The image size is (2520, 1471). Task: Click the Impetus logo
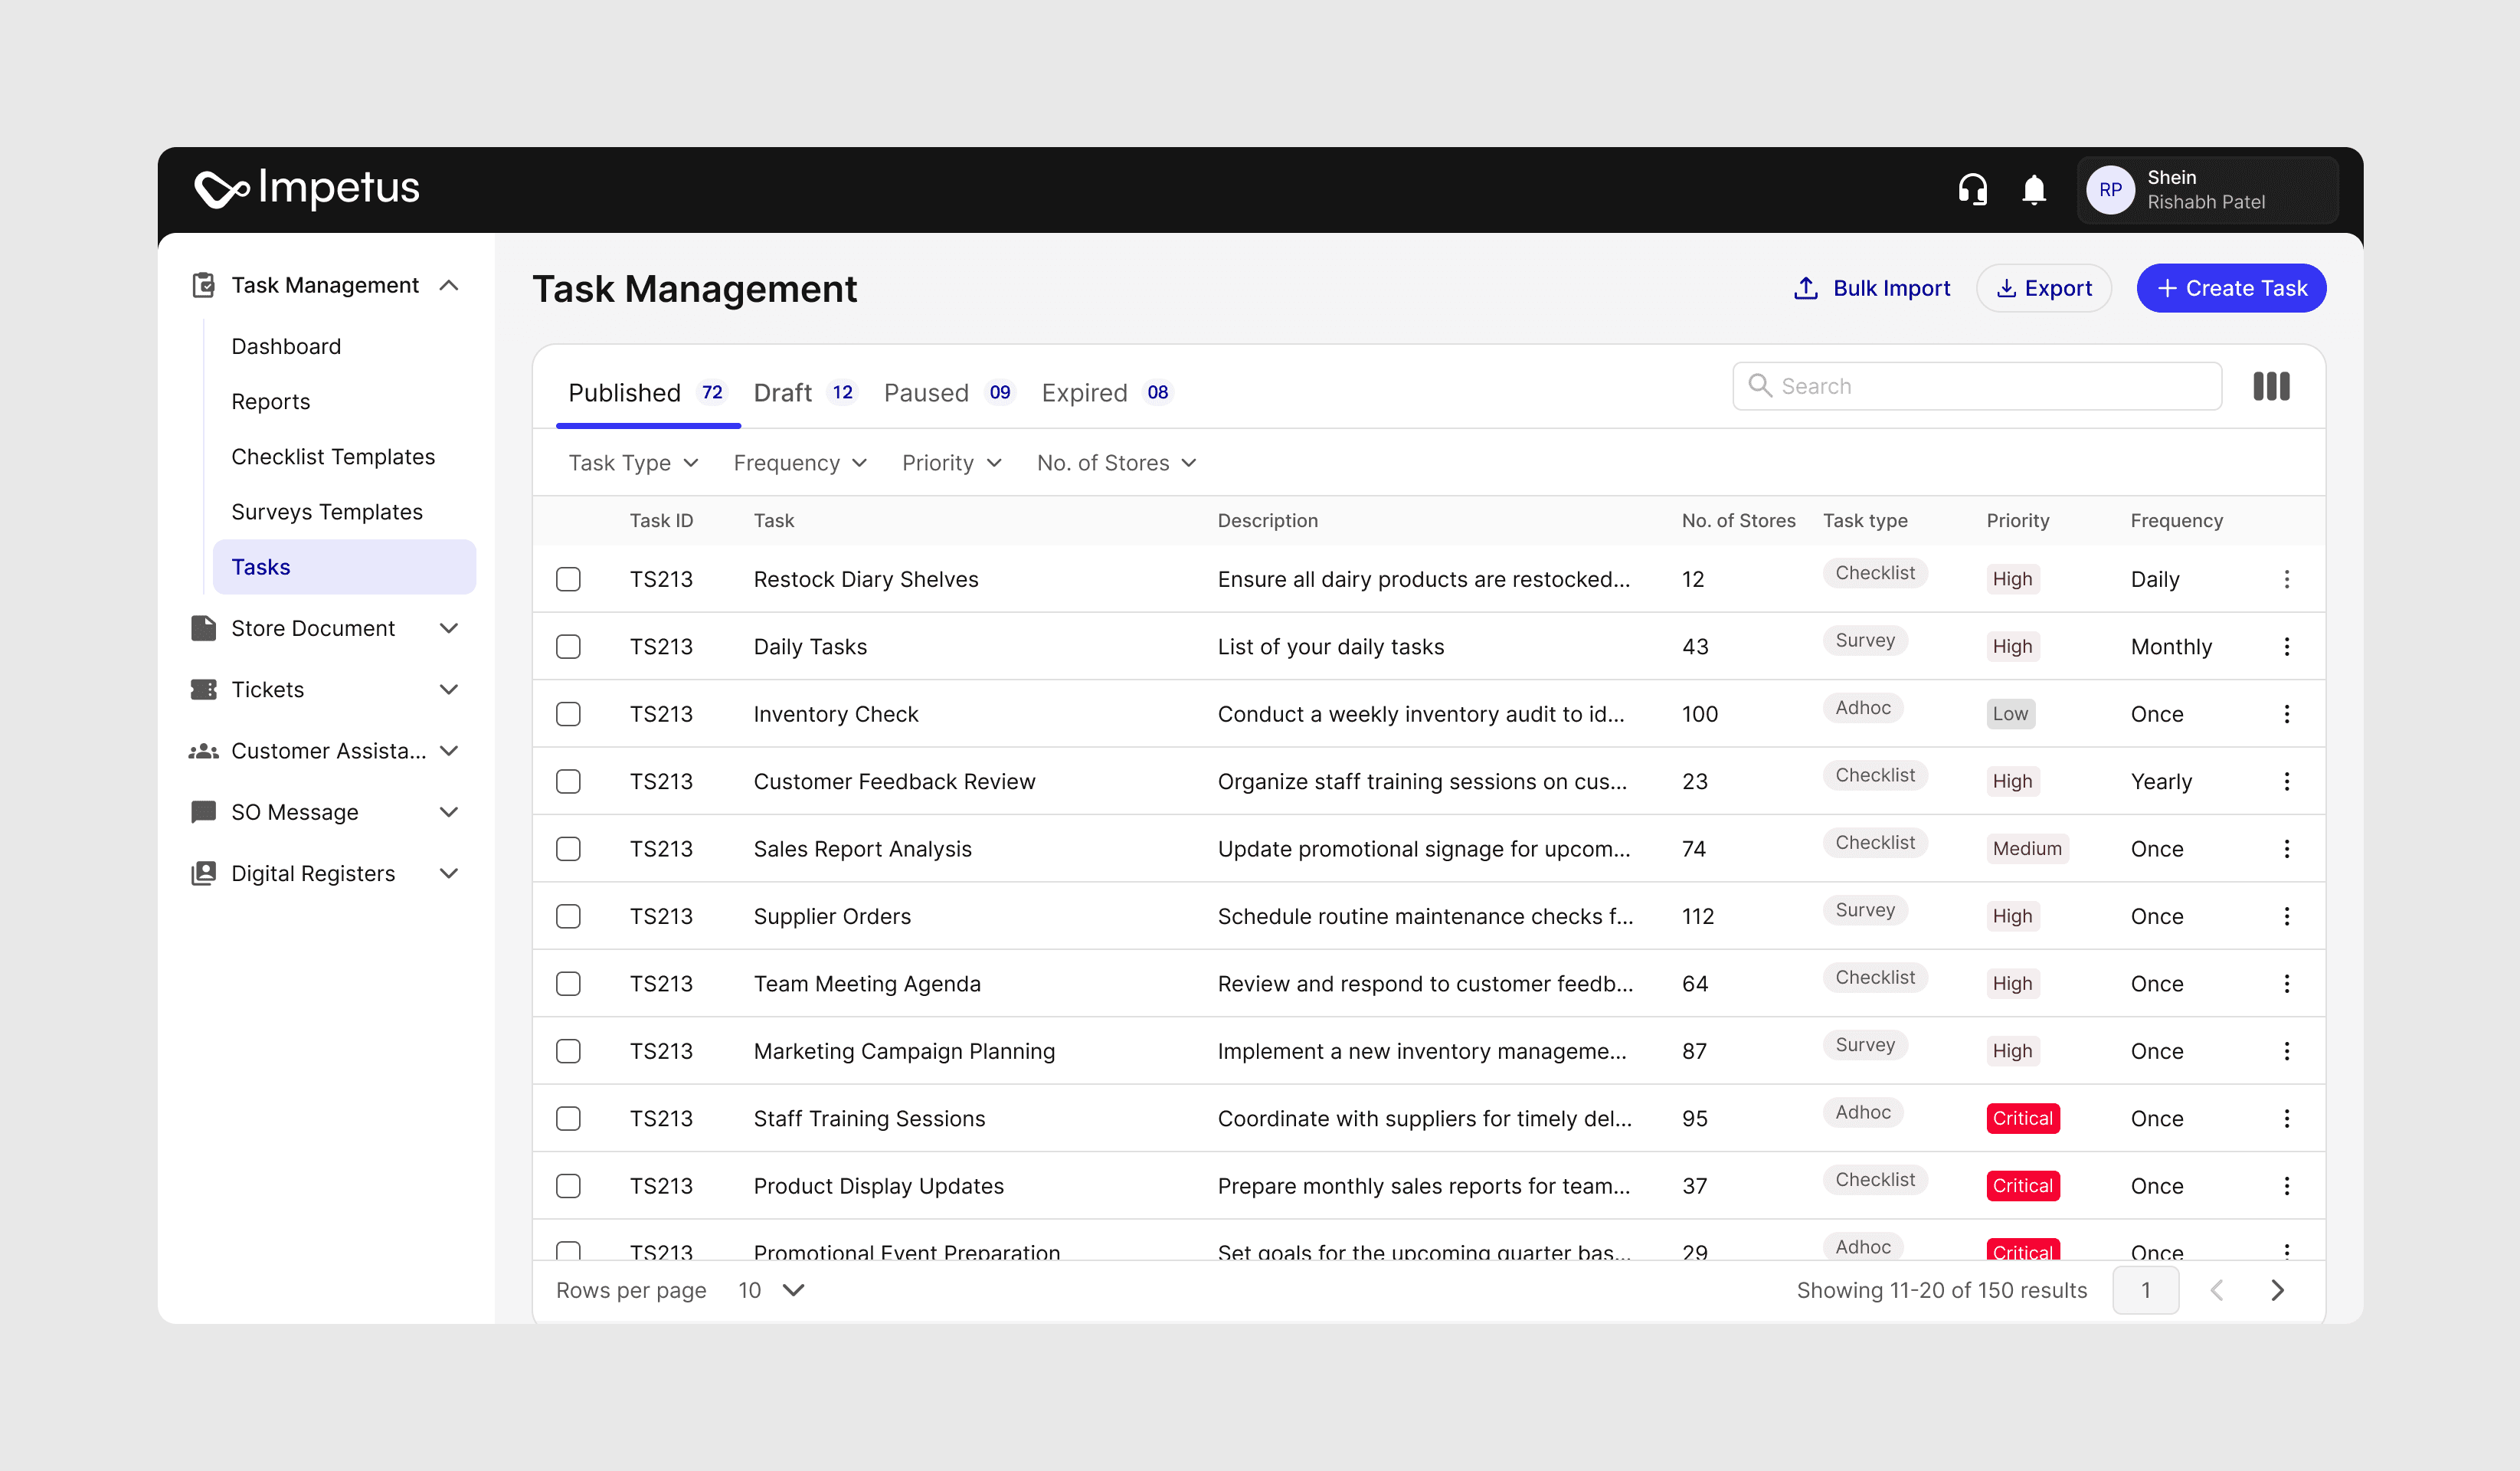[x=307, y=188]
